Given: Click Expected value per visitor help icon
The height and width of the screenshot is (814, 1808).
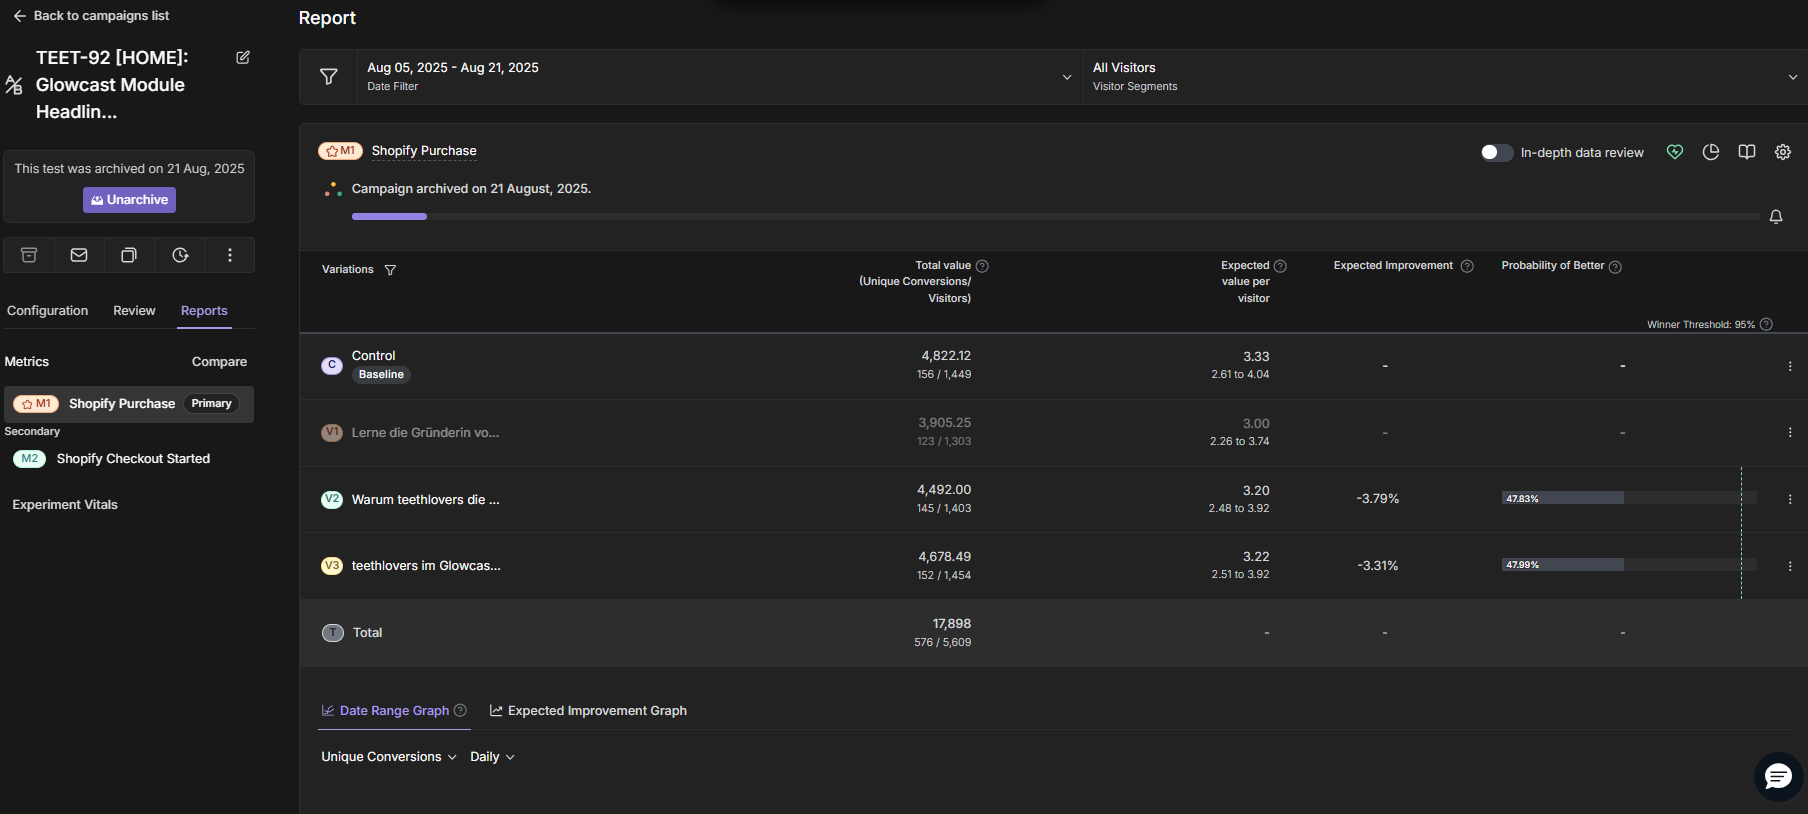Looking at the screenshot, I should point(1280,266).
